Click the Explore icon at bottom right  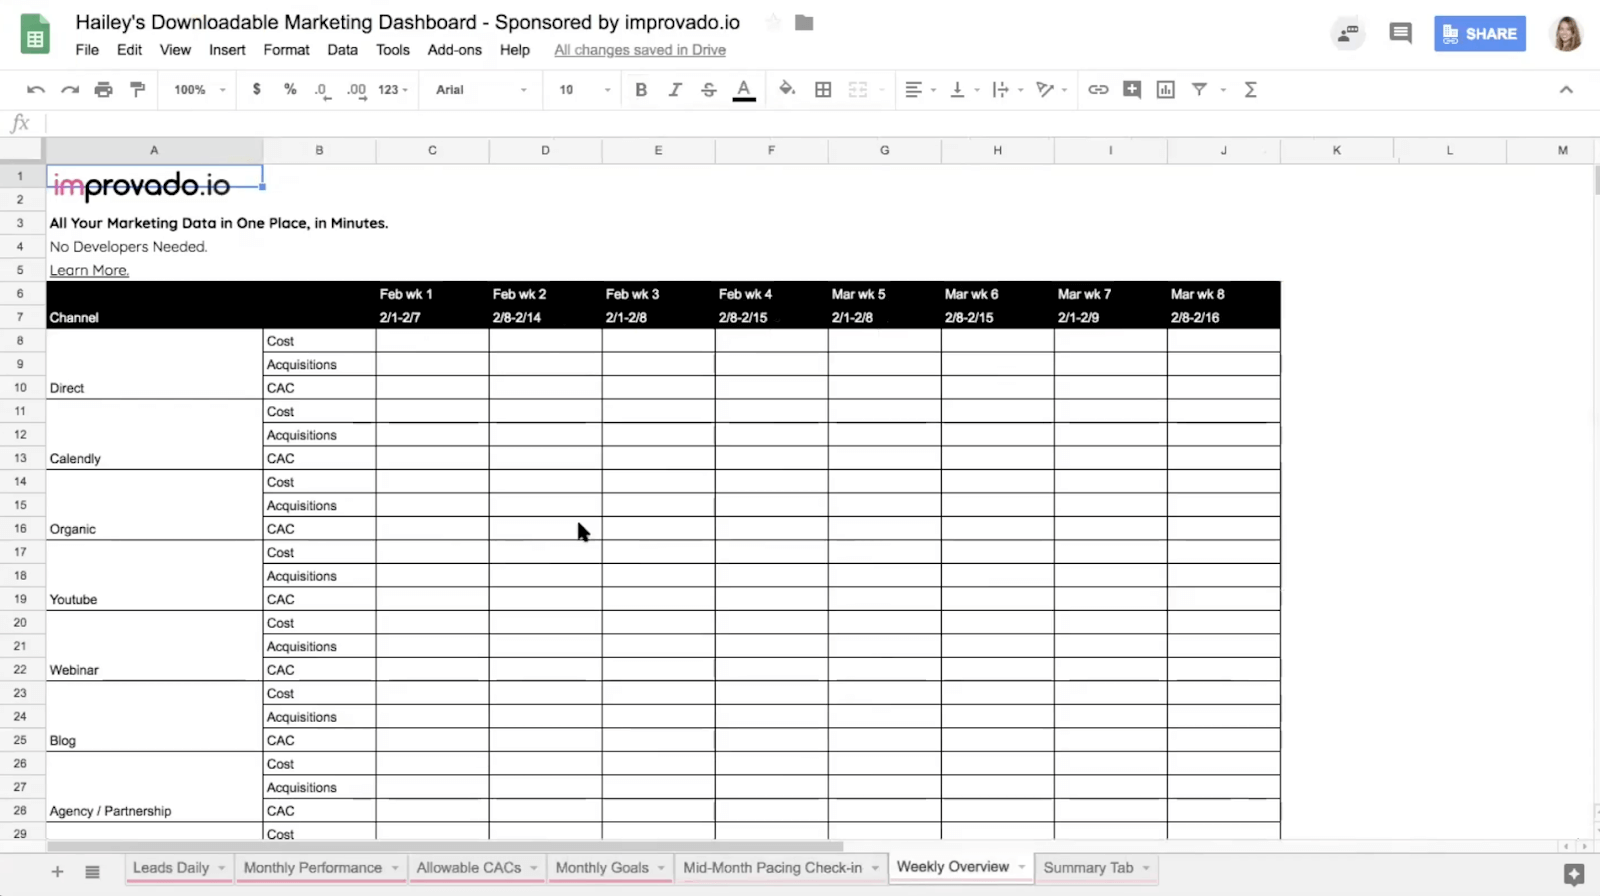(1573, 875)
